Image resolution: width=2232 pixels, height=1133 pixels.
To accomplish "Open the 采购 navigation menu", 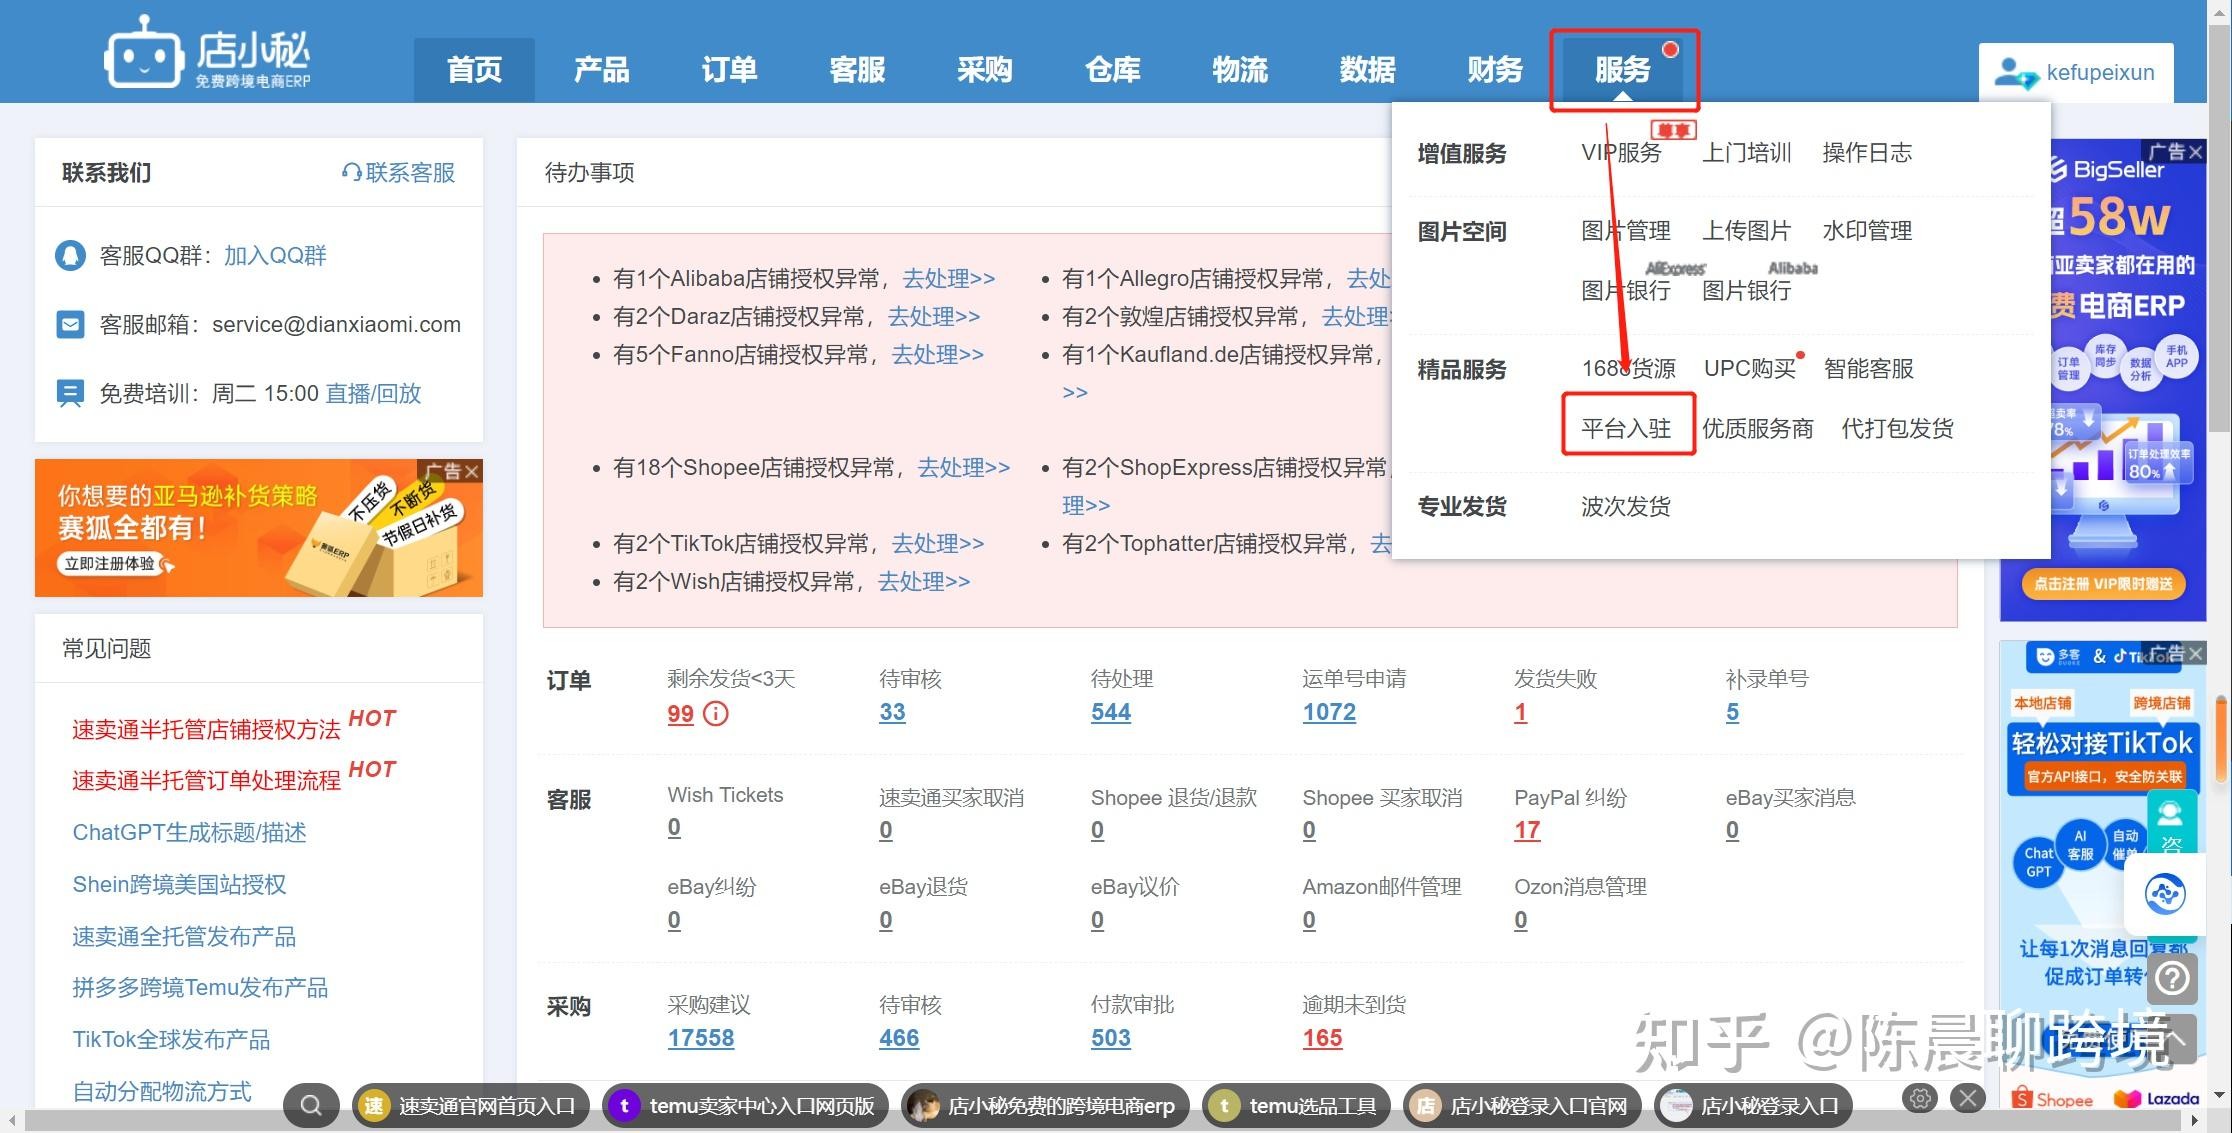I will click(985, 70).
